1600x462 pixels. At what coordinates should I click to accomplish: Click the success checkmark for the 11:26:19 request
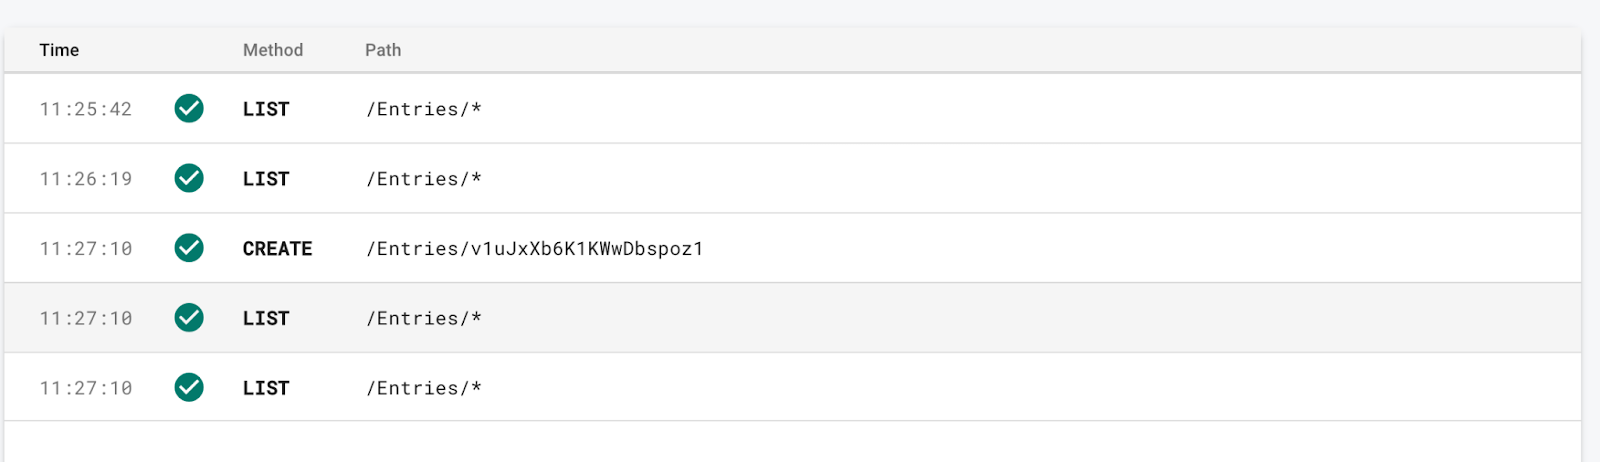pyautogui.click(x=189, y=178)
